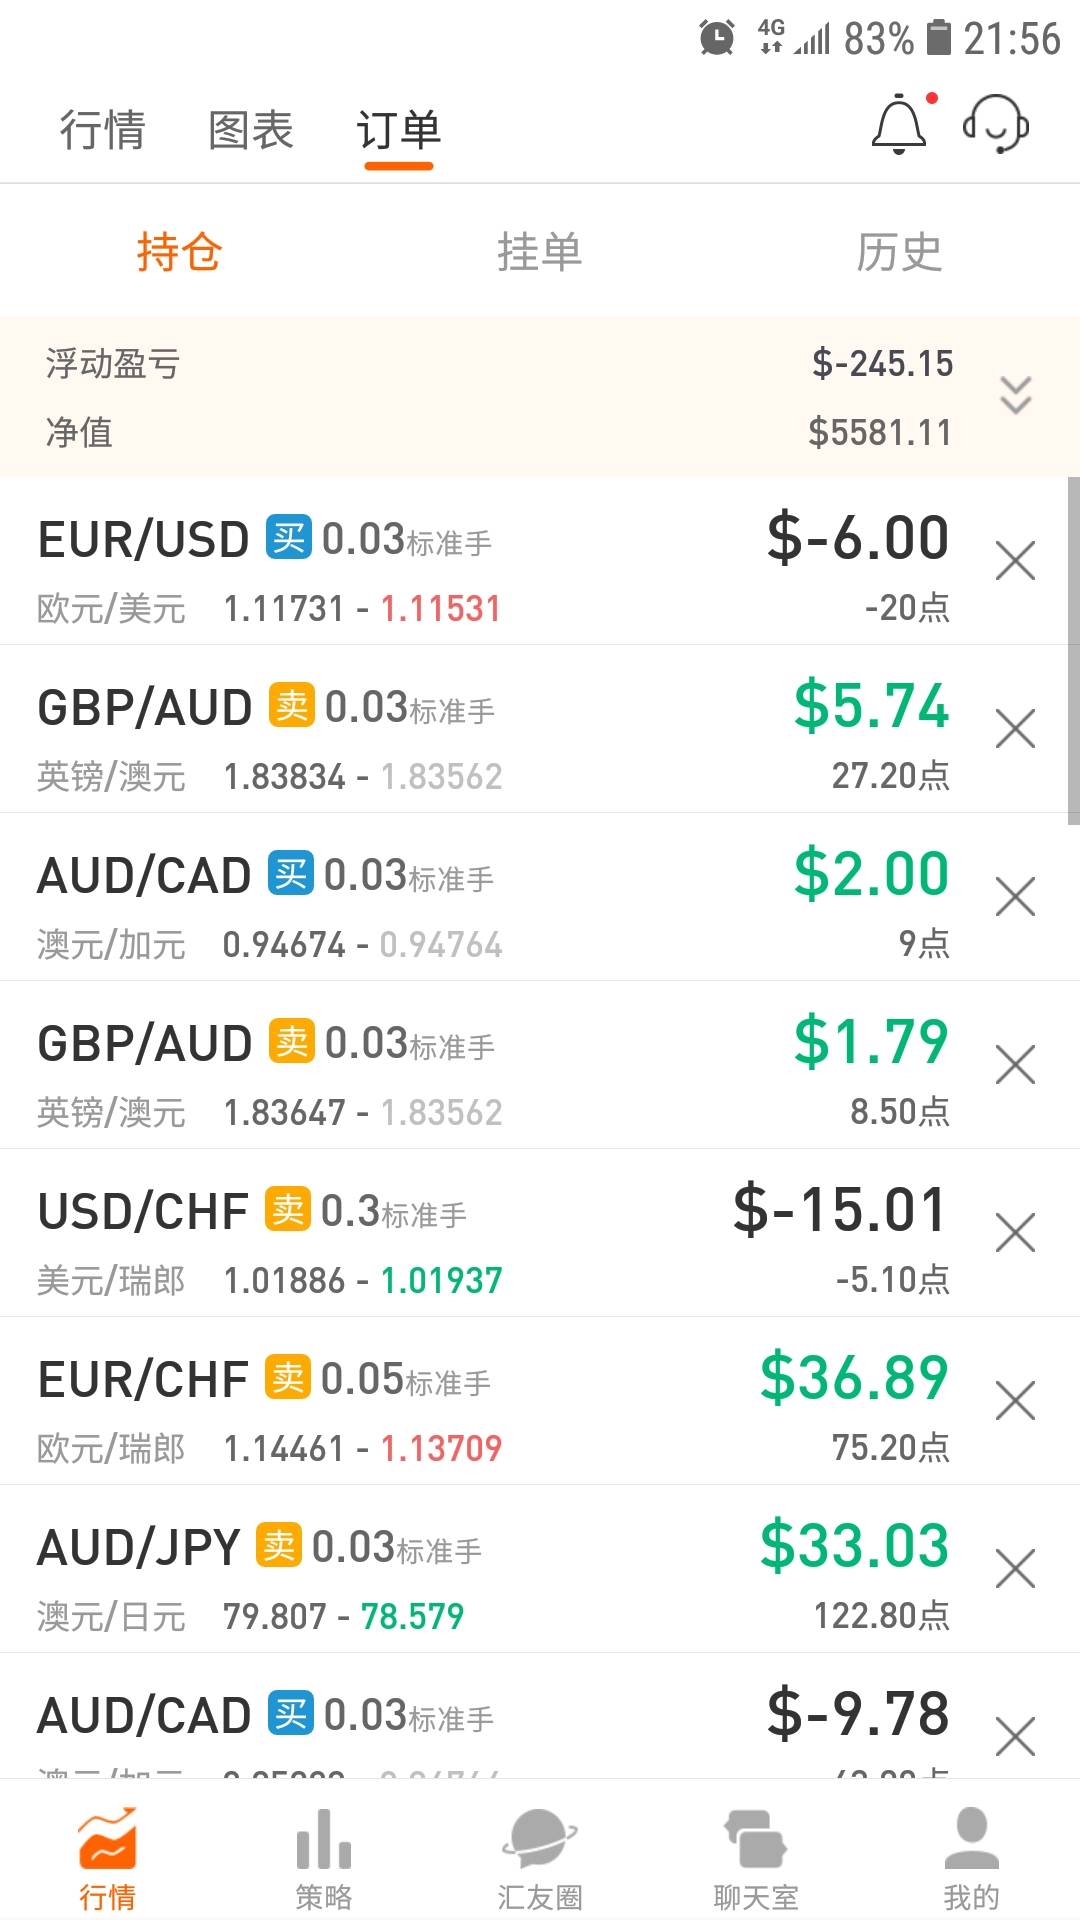Select the 挂单 pending orders tab
Screen dimensions: 1080x1920
pyautogui.click(x=539, y=252)
